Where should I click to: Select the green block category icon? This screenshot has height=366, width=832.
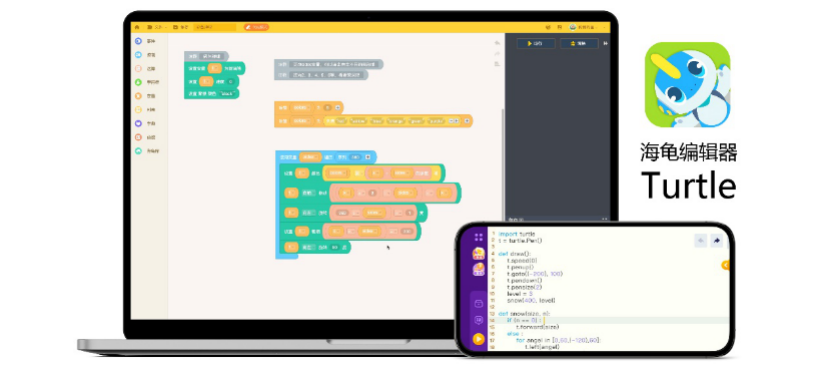click(138, 82)
